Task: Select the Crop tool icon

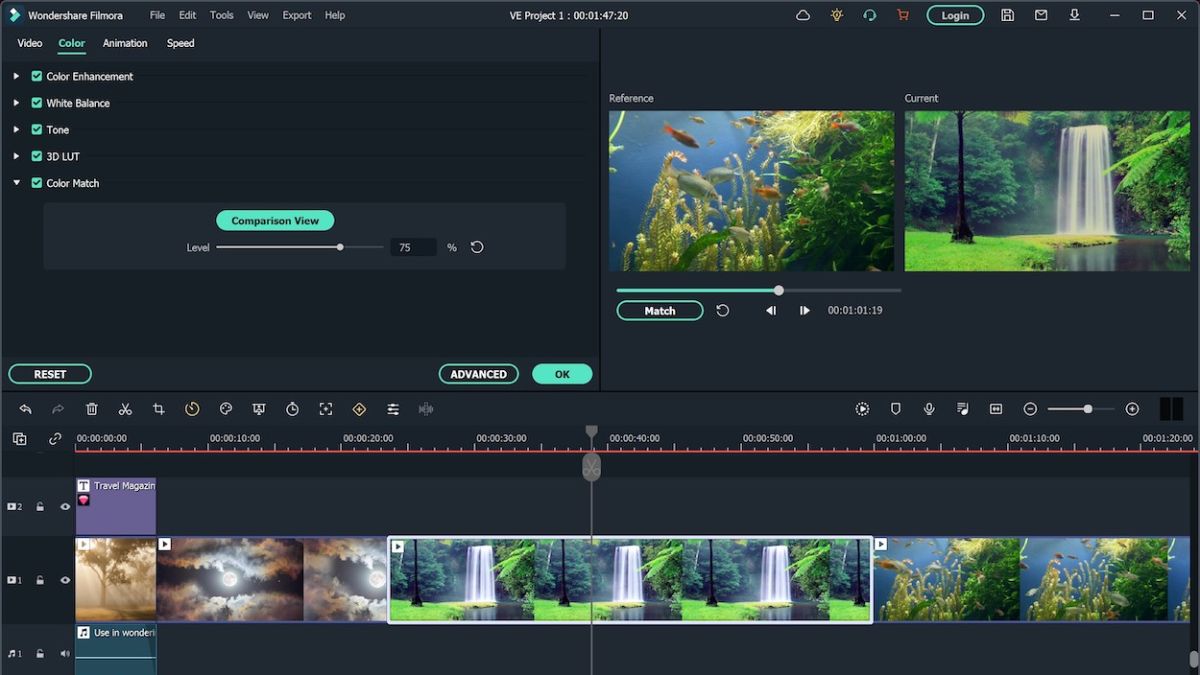Action: click(x=159, y=409)
